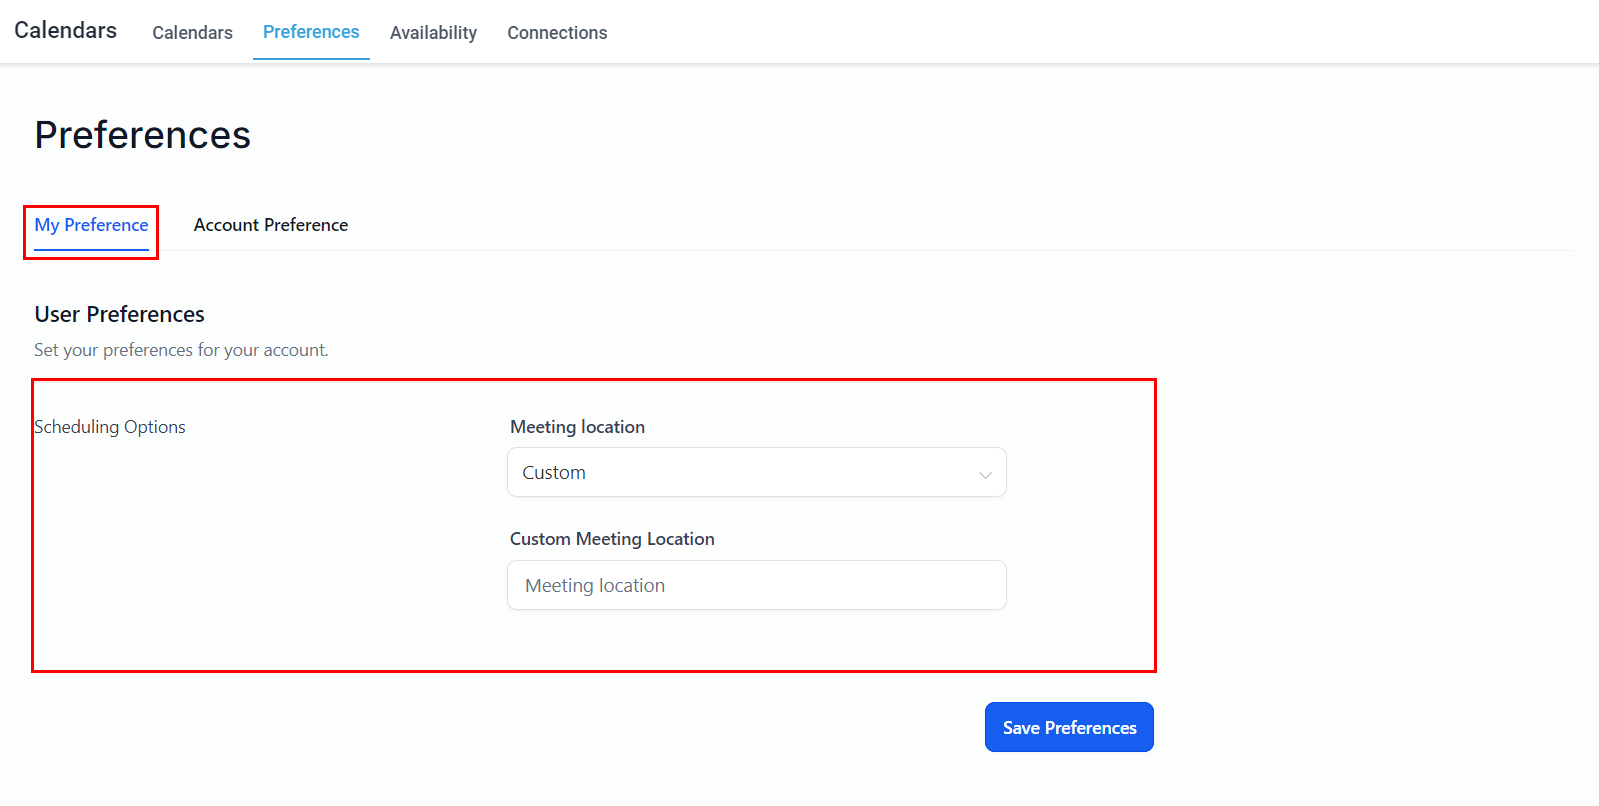Switch to the Account Preference sub-tab
The image size is (1599, 806).
(271, 225)
